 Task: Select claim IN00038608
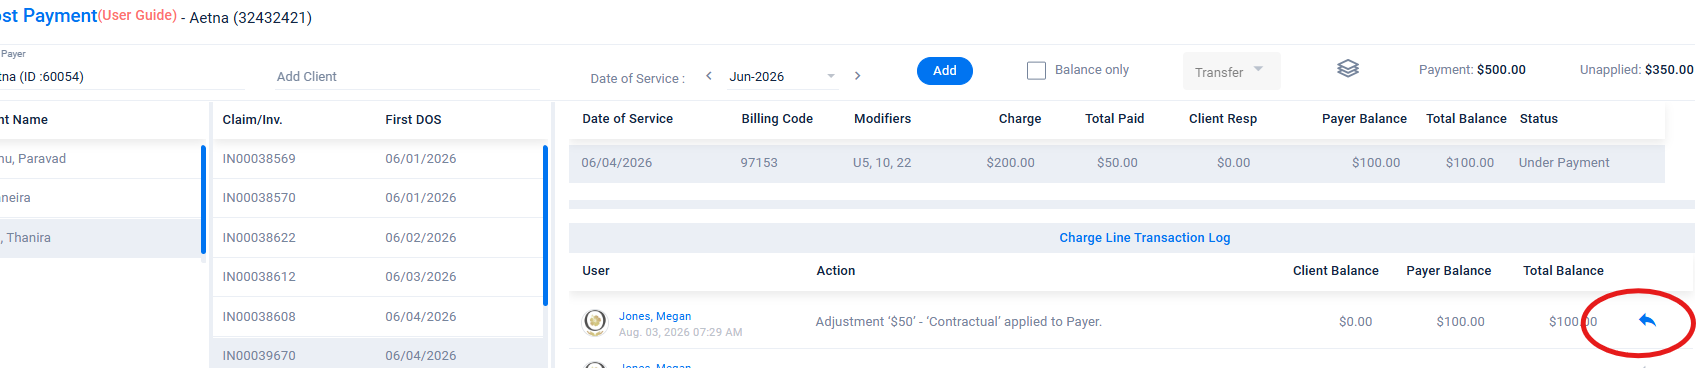point(378,317)
